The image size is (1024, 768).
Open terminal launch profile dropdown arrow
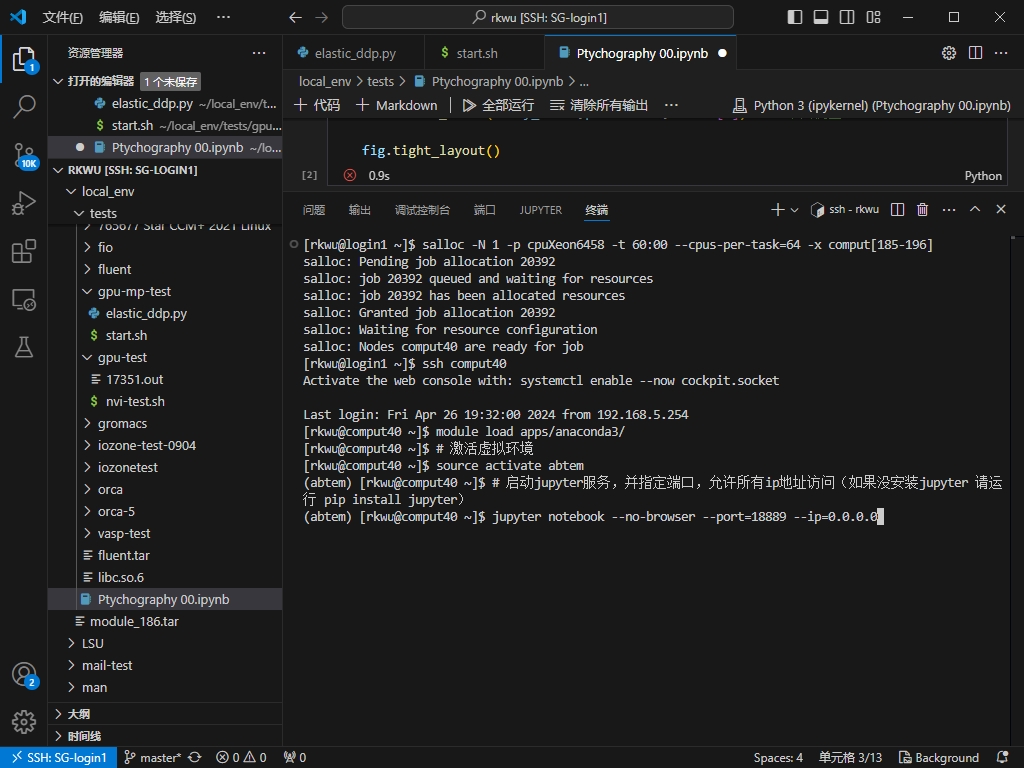[x=794, y=210]
